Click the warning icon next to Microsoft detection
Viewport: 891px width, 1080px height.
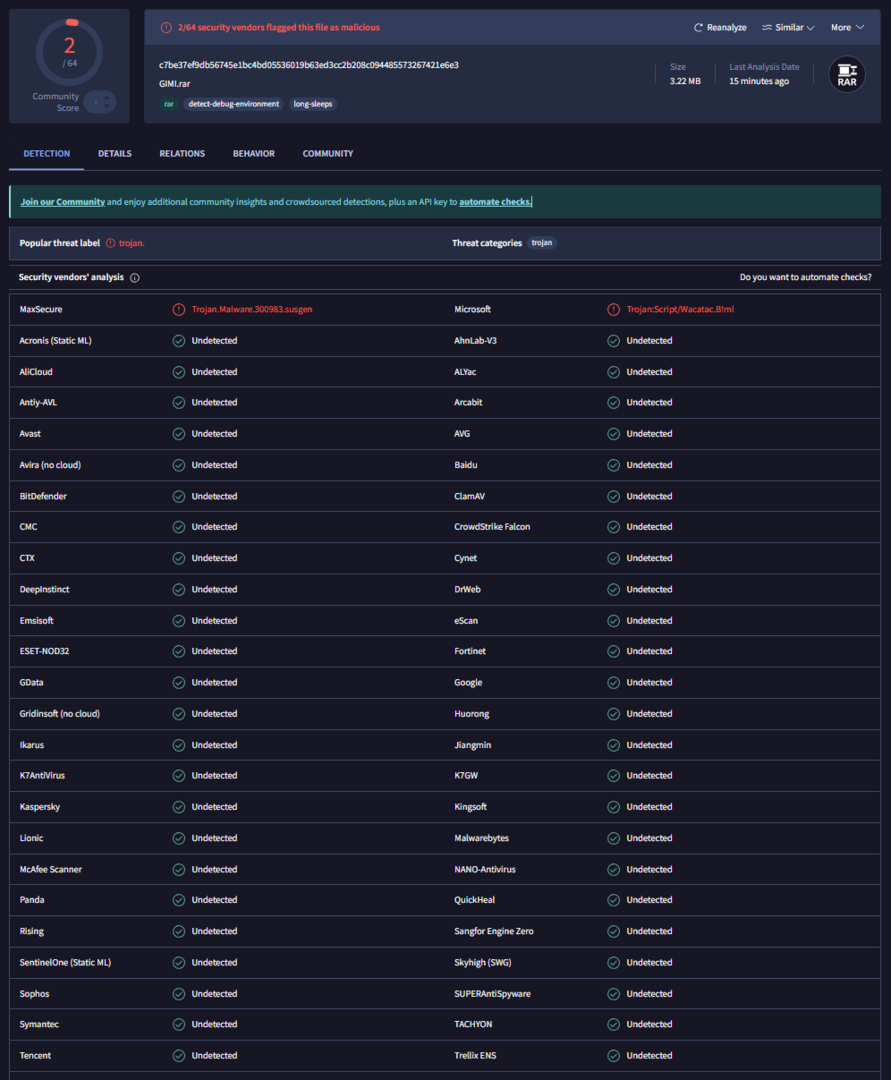click(613, 309)
